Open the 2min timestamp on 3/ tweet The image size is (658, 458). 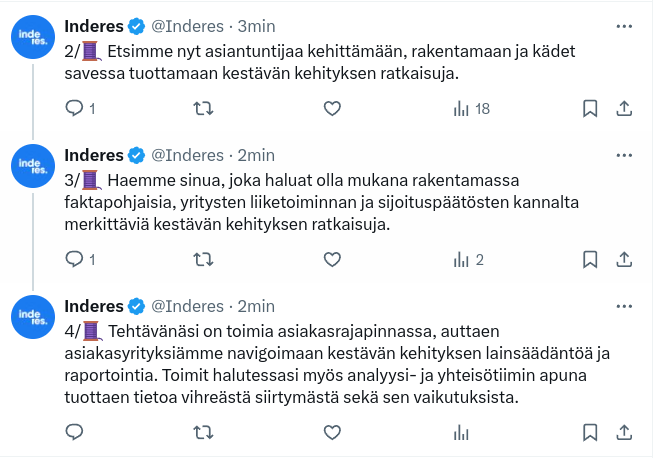point(257,155)
